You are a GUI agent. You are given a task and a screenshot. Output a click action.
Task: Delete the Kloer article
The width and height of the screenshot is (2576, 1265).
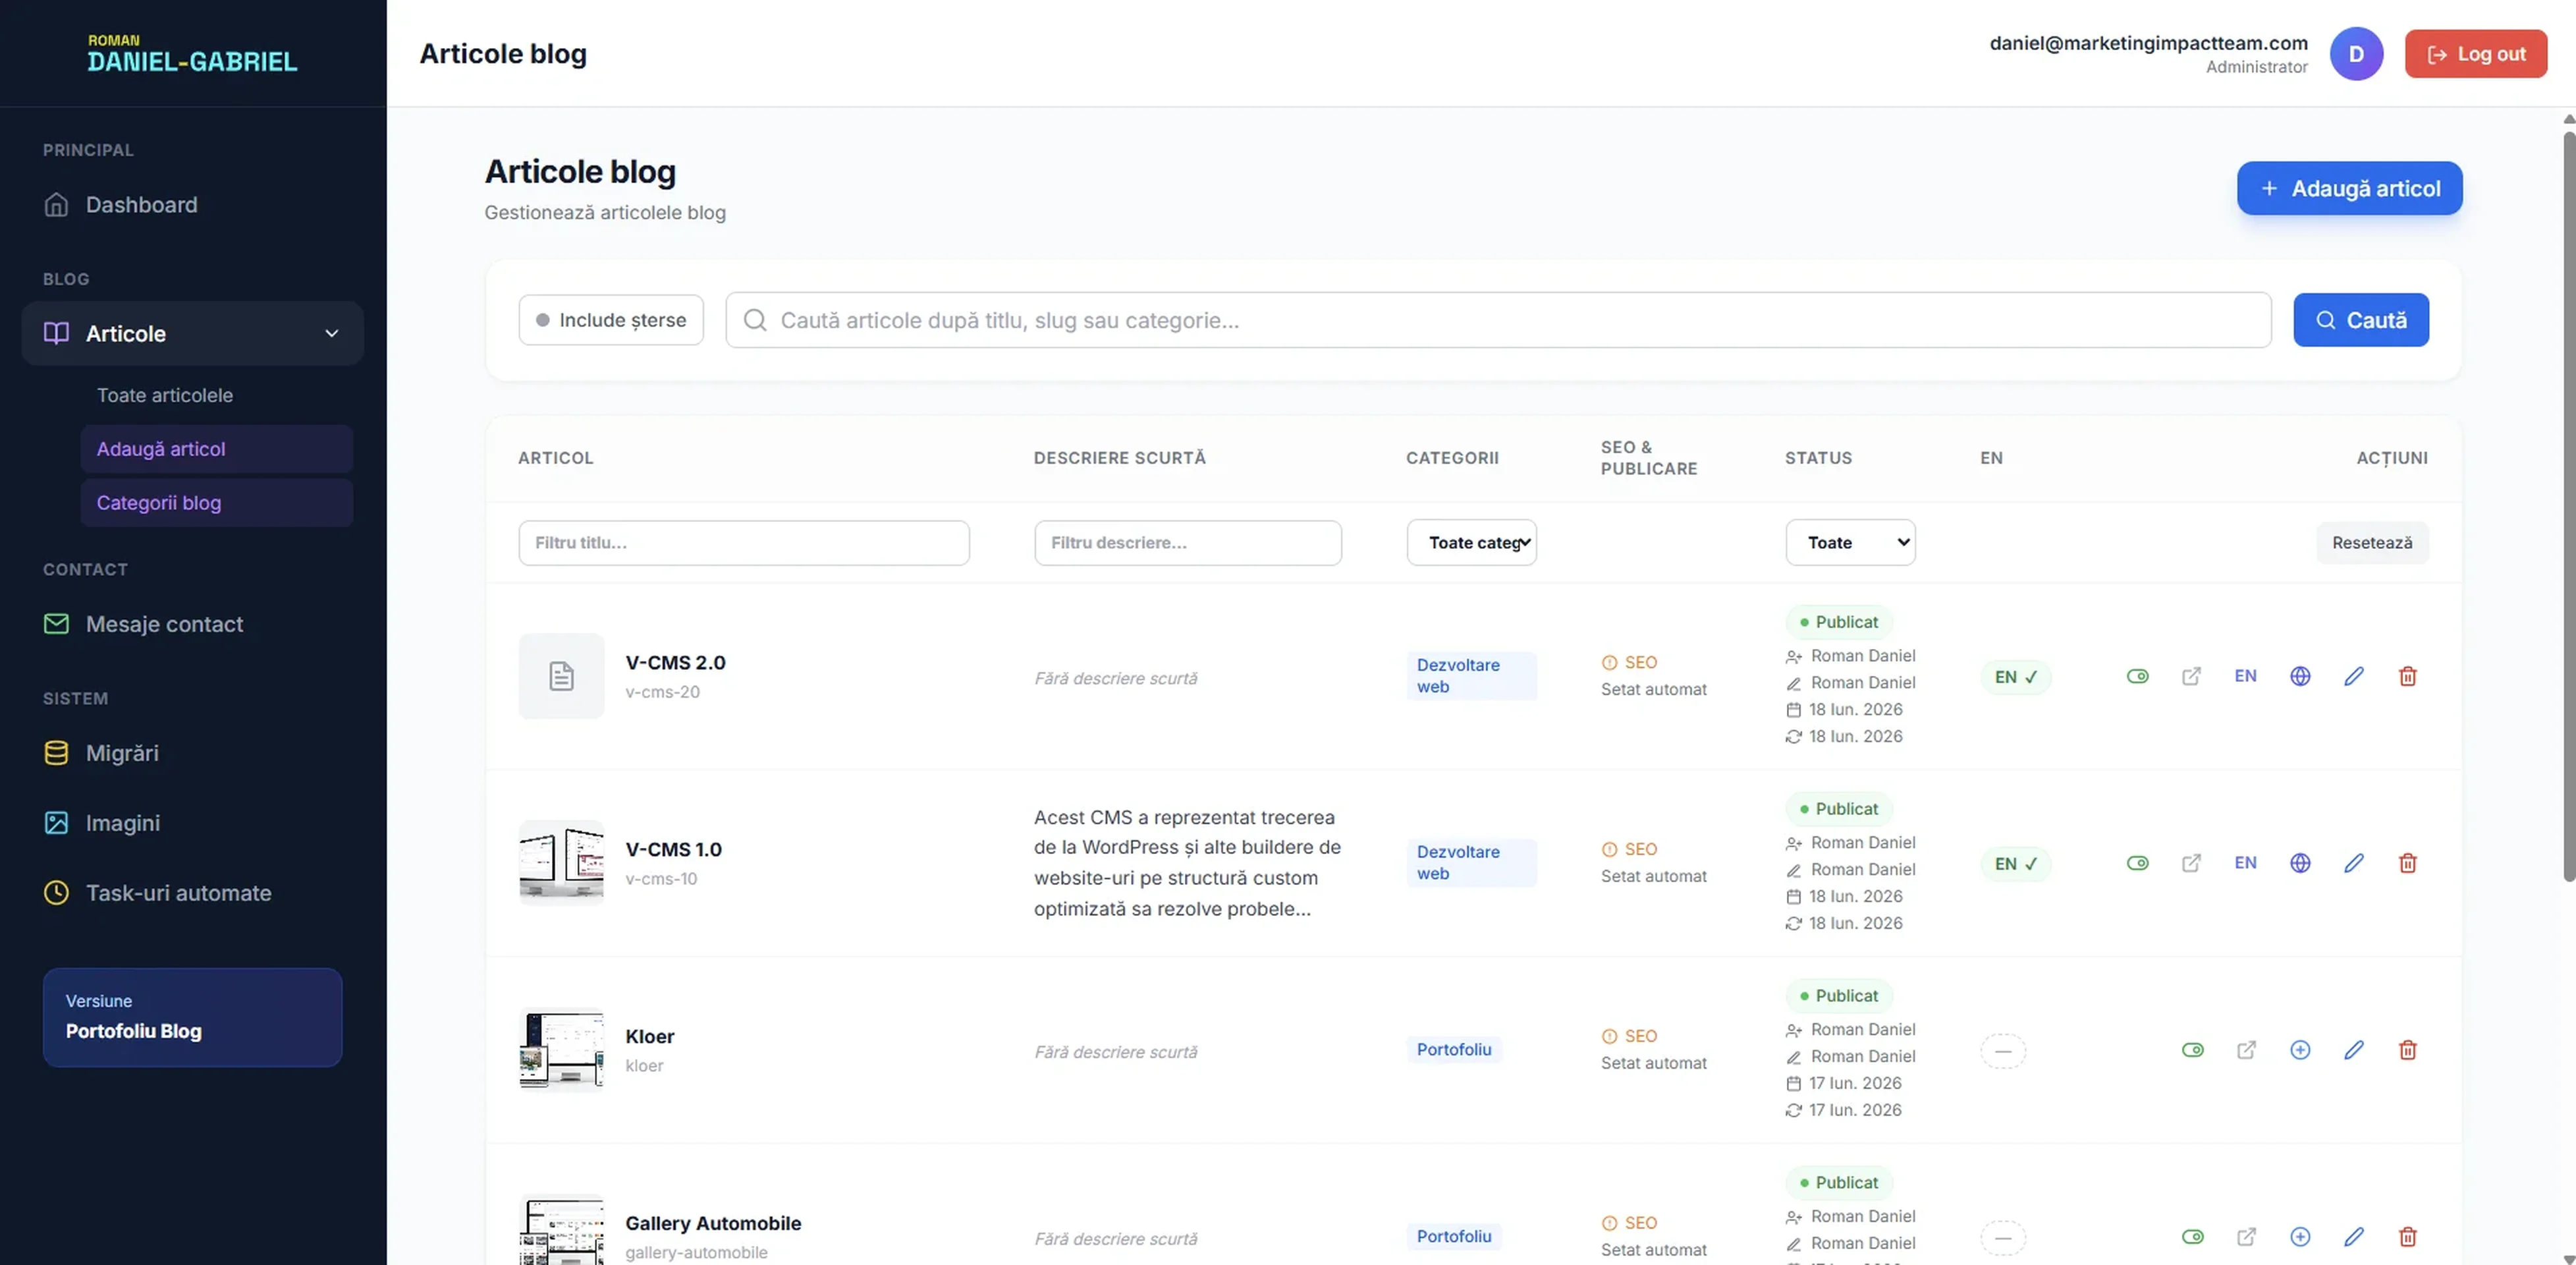tap(2408, 1050)
